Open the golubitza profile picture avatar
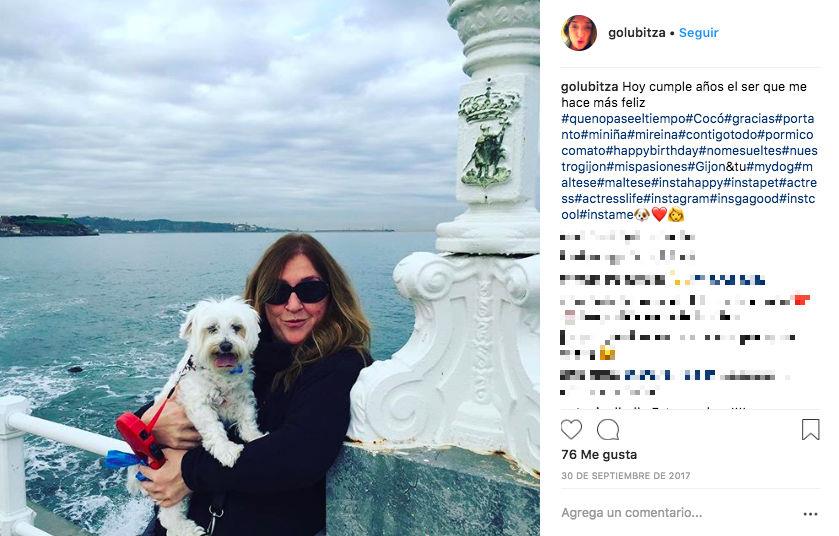 click(x=578, y=33)
